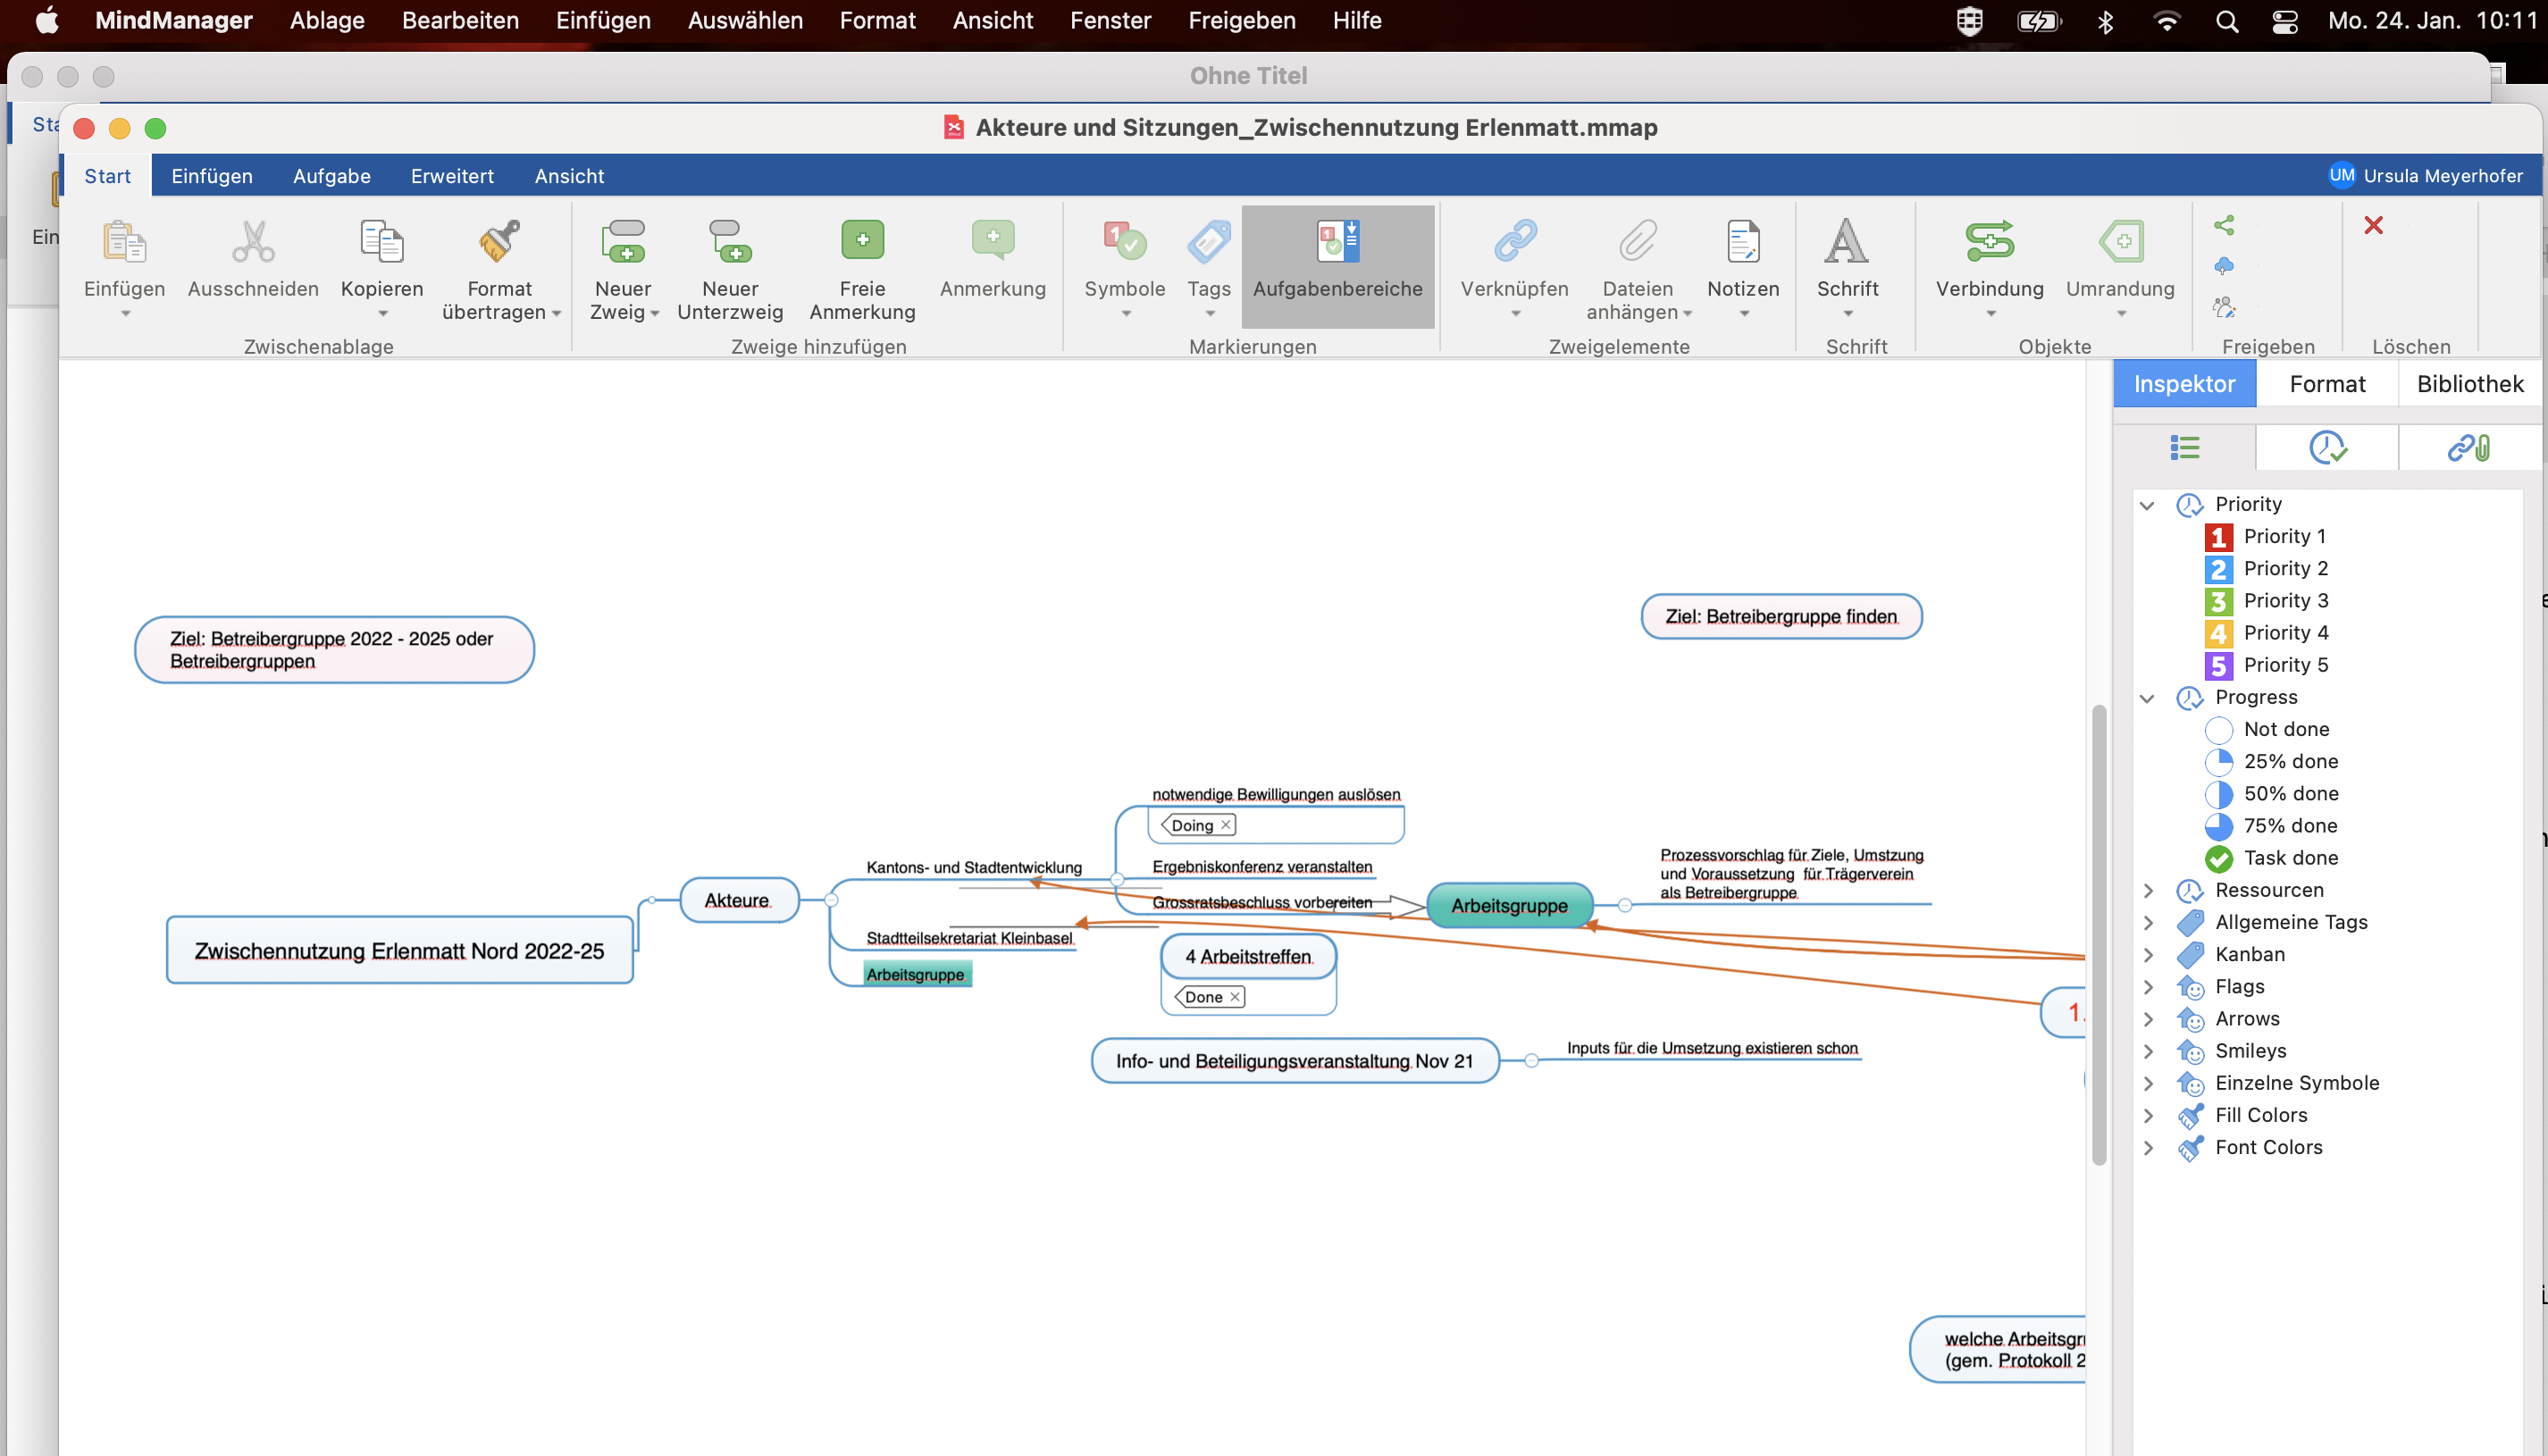Click the Ursula Meyerhofer account button

pyautogui.click(x=2427, y=176)
